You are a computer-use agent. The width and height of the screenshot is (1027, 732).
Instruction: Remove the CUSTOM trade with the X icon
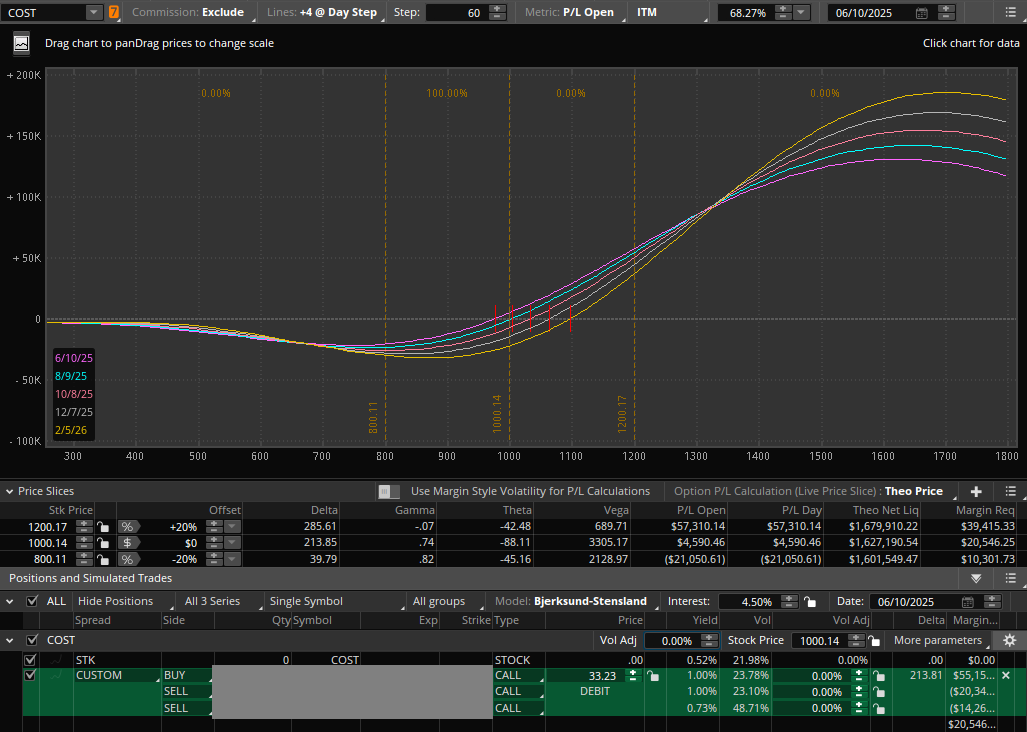tap(1006, 675)
